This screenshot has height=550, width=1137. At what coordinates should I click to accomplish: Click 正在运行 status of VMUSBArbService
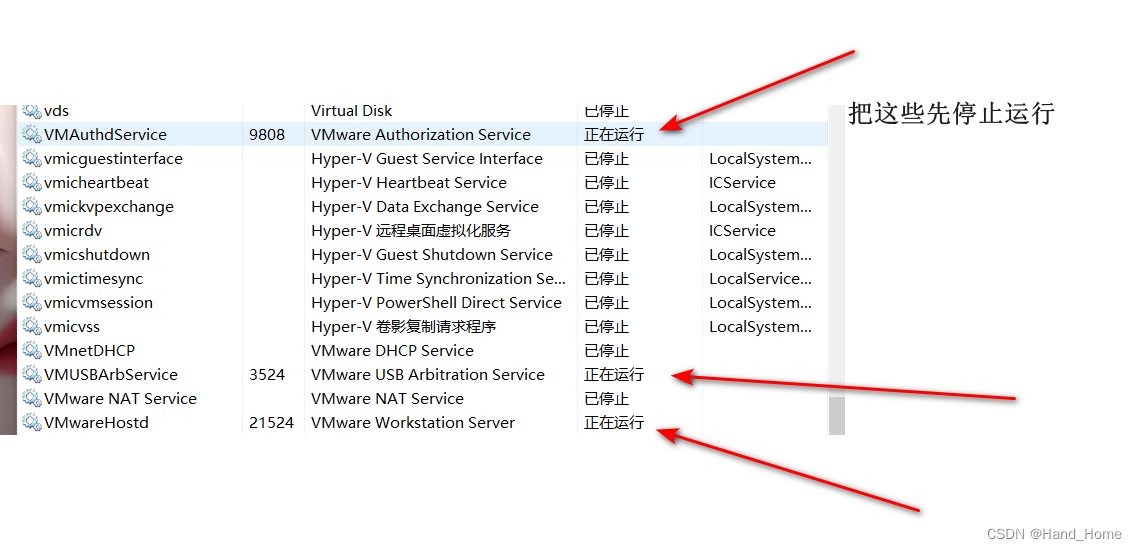coord(613,374)
